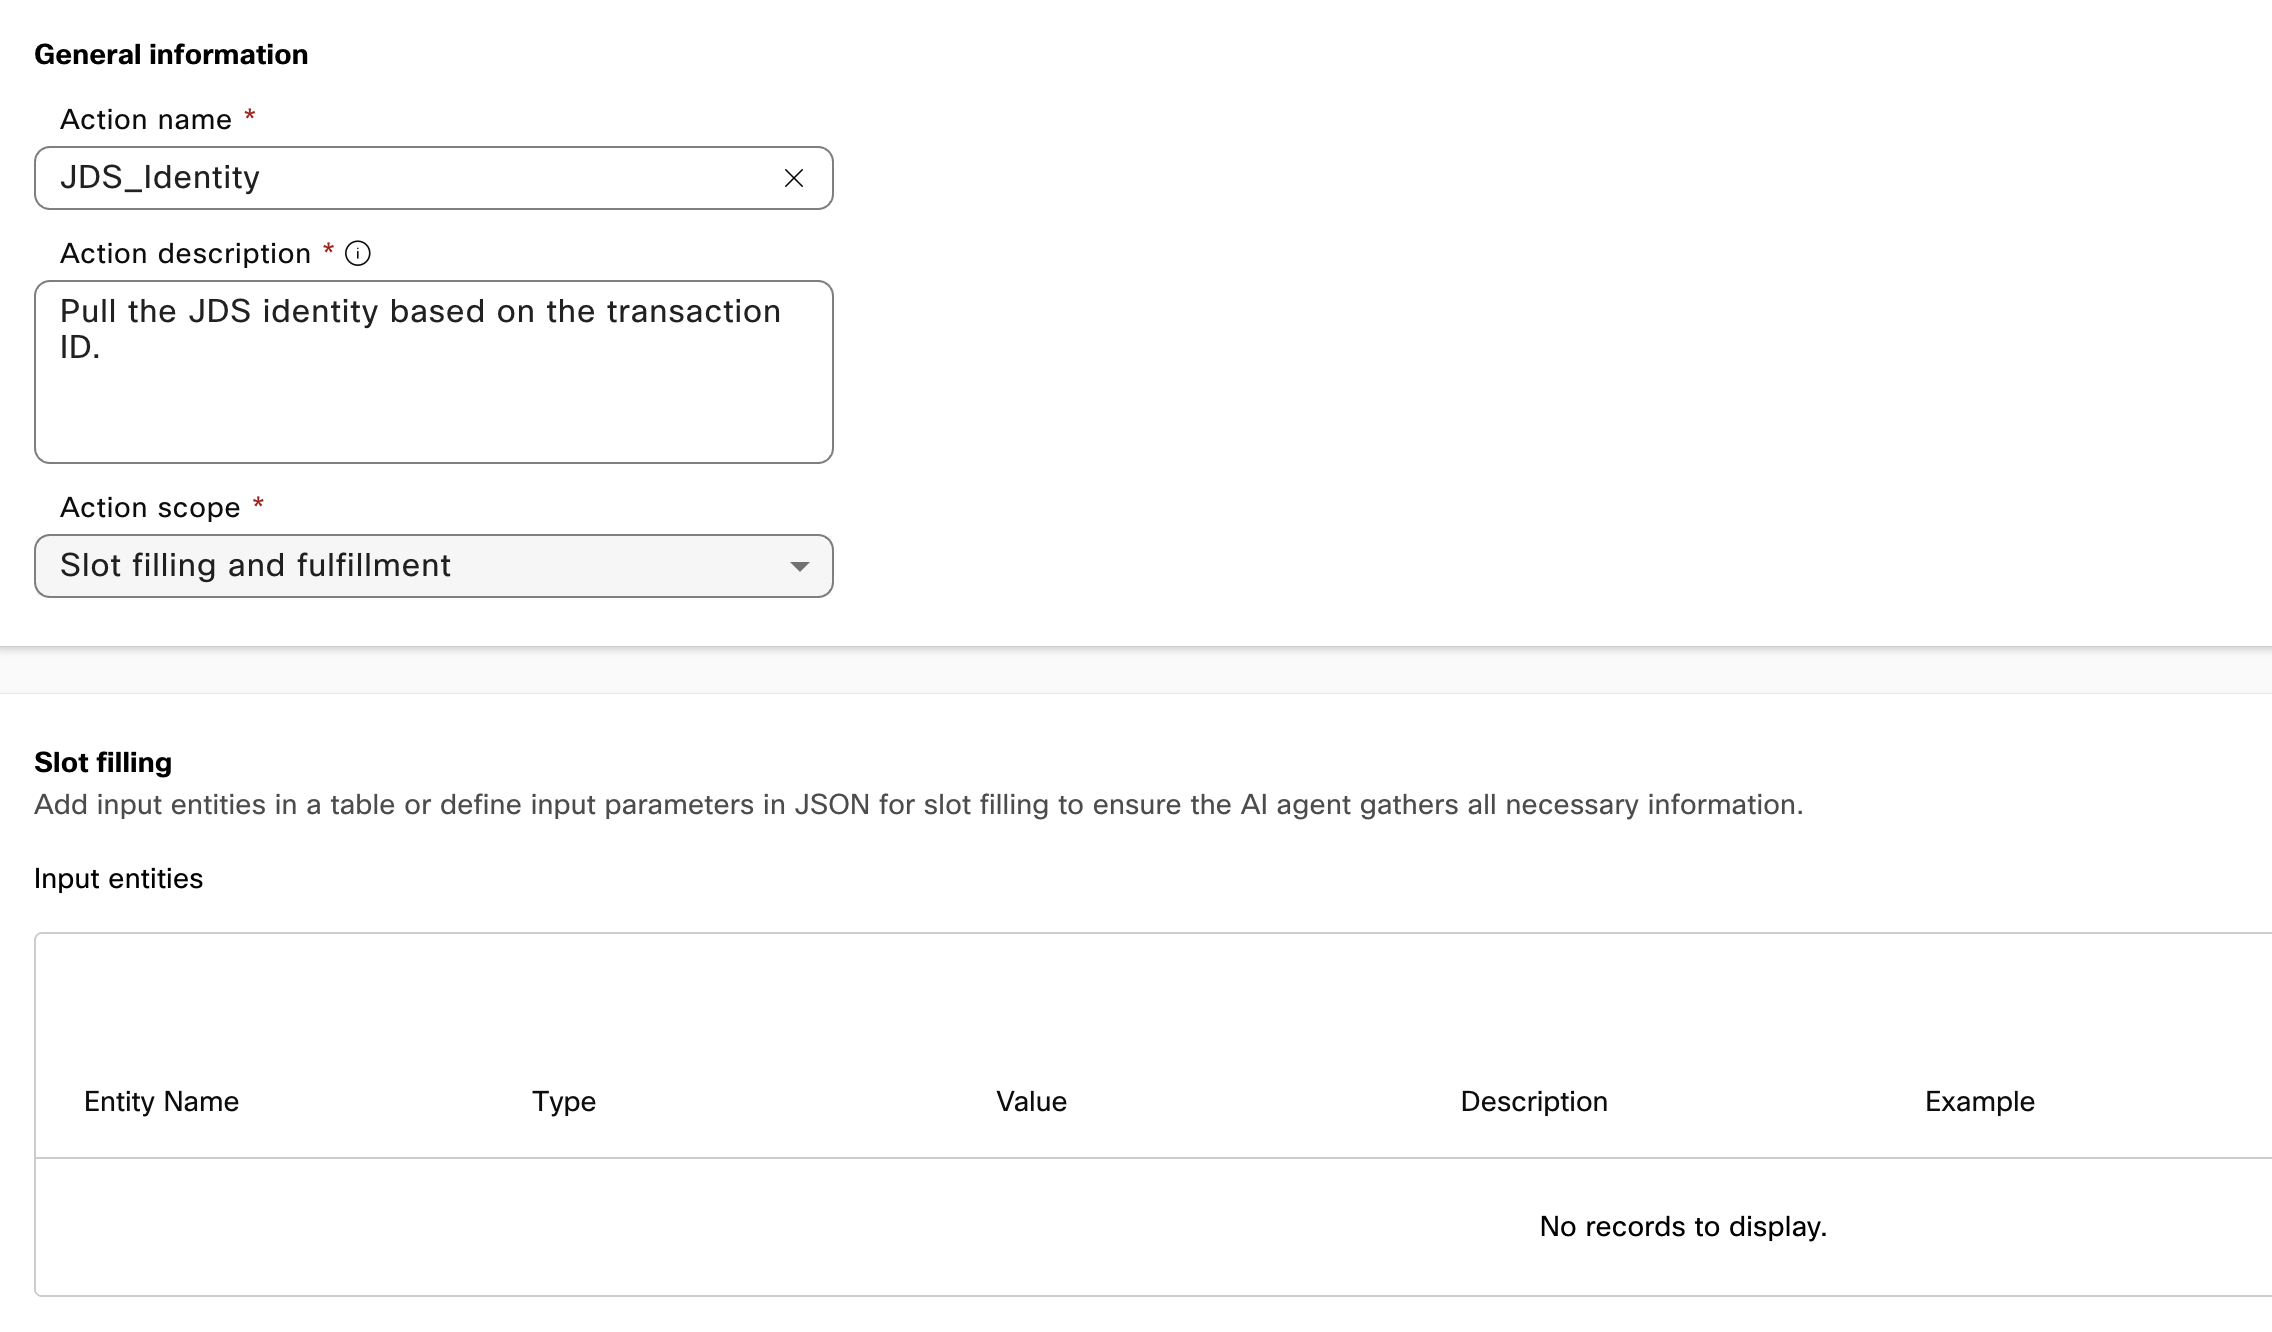Viewport: 2272px width, 1332px height.
Task: Click the Action scope field label
Action: pos(150,508)
